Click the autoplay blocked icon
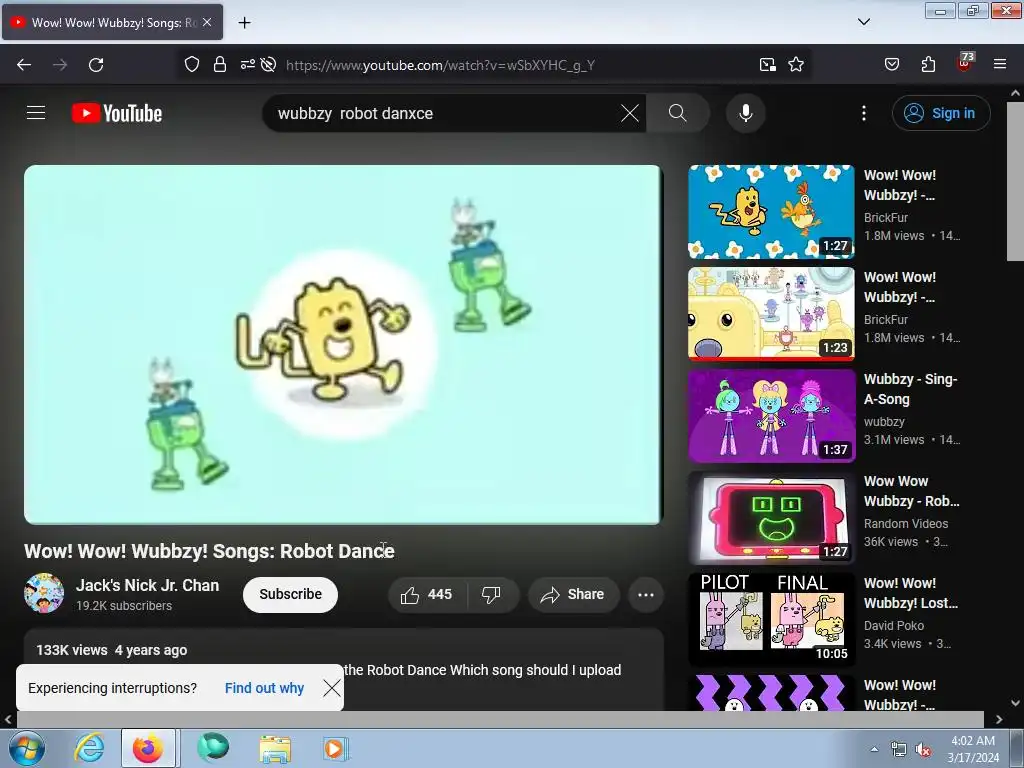Viewport: 1024px width, 768px height. [x=268, y=64]
